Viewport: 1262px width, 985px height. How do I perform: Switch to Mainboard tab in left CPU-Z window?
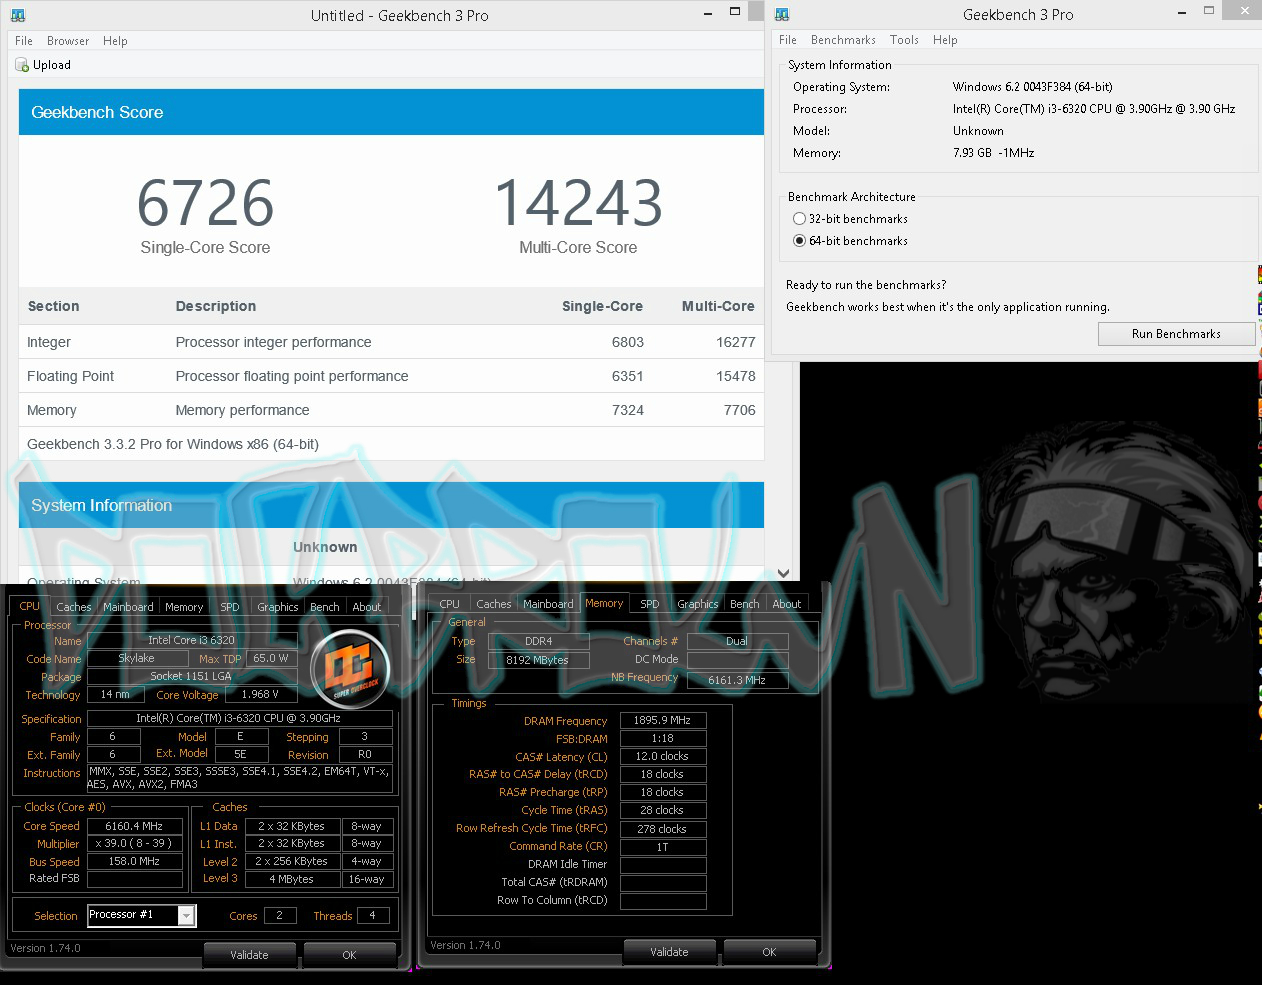(128, 607)
